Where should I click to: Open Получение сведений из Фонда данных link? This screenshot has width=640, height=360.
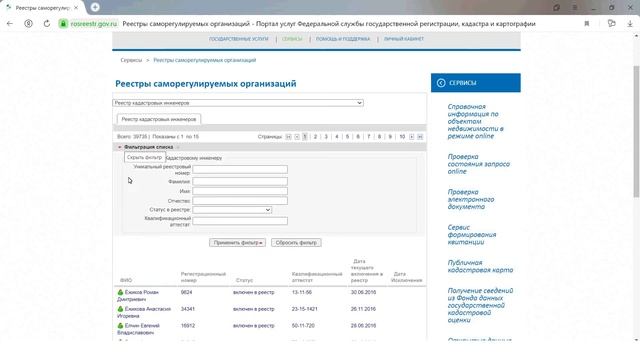[x=480, y=305]
